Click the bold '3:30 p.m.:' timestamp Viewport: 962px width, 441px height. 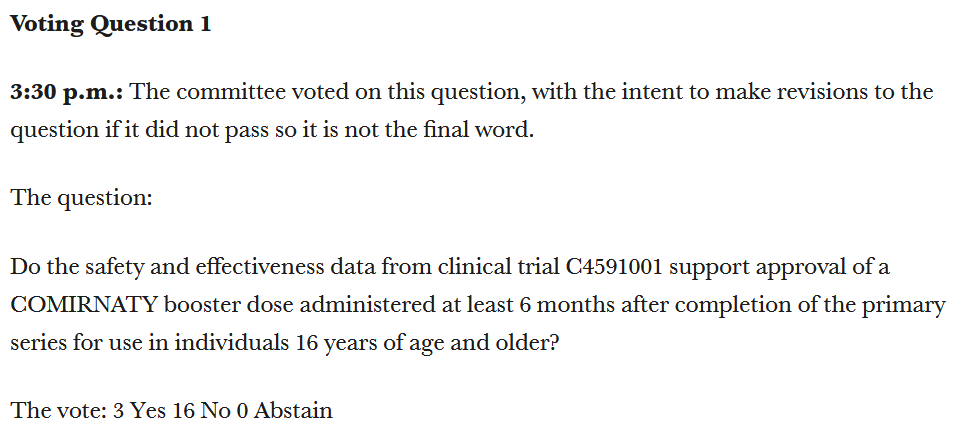[x=66, y=93]
